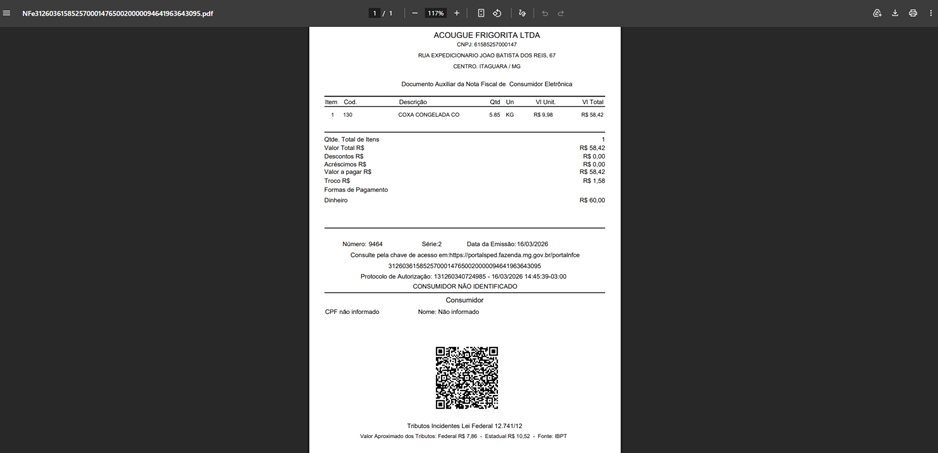Click the page number input field
This screenshot has width=938, height=453.
point(374,13)
